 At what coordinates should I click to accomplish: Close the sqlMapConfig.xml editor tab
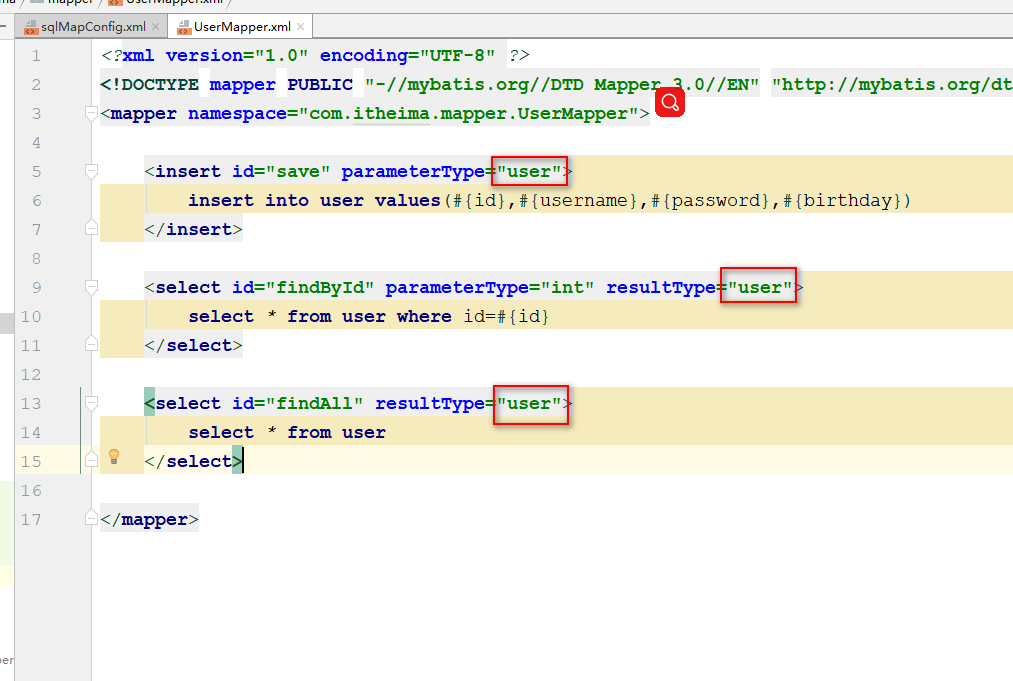155,27
